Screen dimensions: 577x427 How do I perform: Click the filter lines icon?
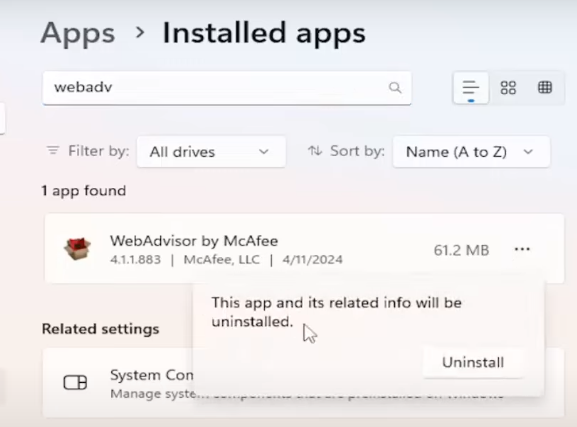[53, 150]
